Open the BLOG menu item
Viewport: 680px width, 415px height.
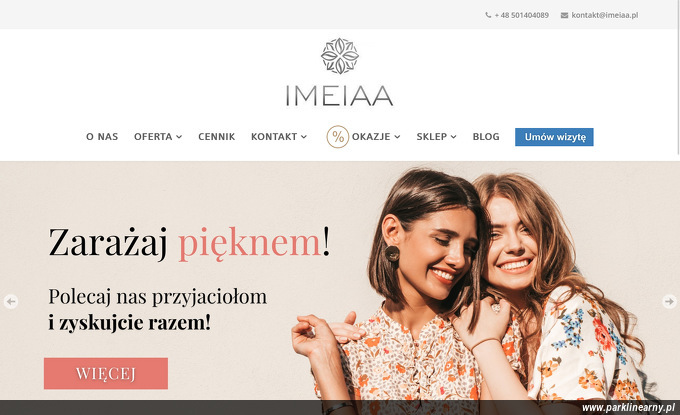(486, 137)
